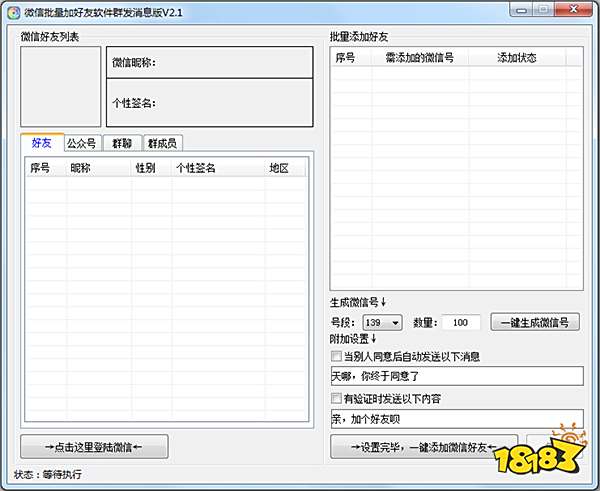Open the 公众号 tab

(x=82, y=144)
